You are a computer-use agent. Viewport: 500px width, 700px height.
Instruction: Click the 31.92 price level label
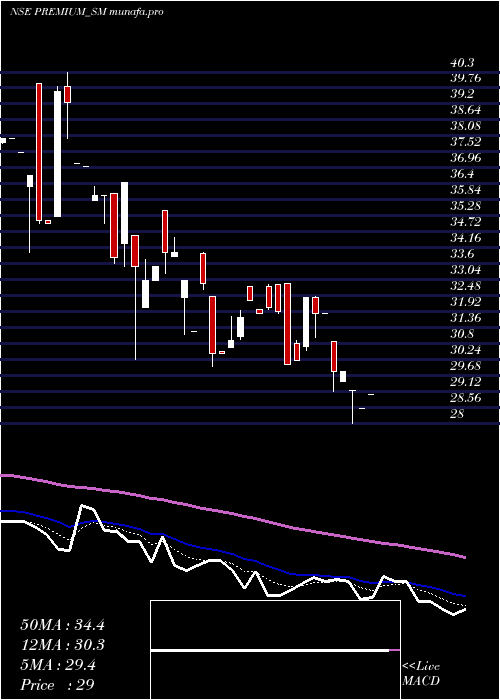coord(466,302)
